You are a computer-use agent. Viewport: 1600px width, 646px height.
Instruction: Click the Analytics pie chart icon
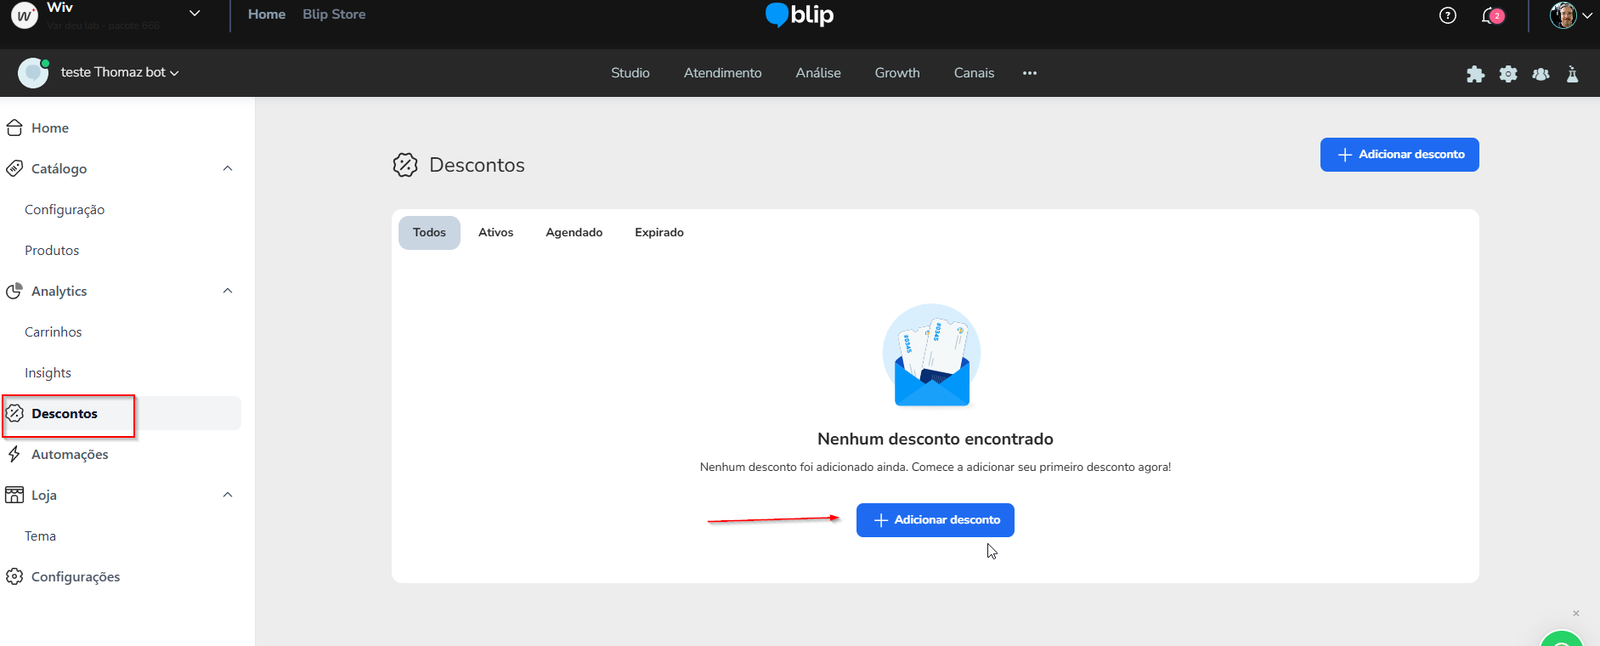(x=15, y=291)
